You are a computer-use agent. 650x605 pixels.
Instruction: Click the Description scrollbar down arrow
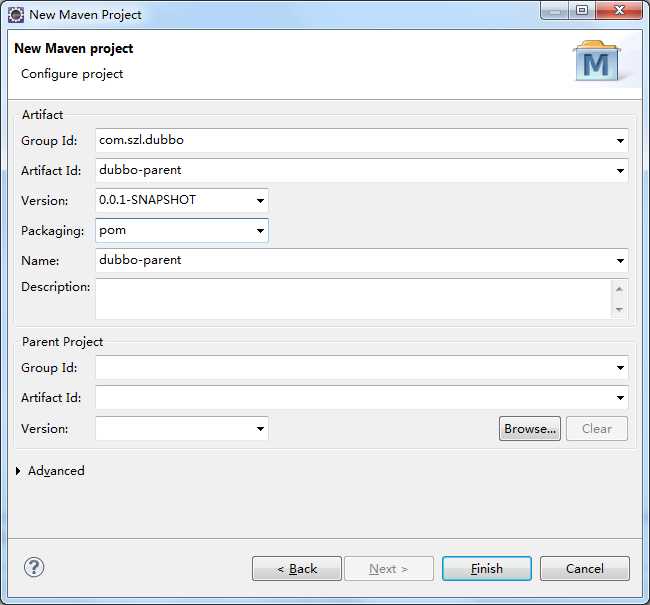point(619,309)
